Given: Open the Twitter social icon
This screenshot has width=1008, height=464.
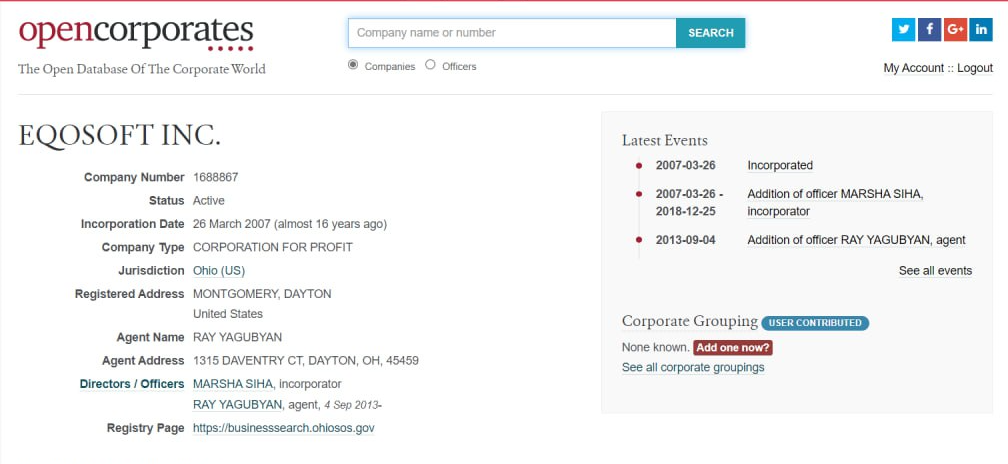Looking at the screenshot, I should pyautogui.click(x=903, y=30).
